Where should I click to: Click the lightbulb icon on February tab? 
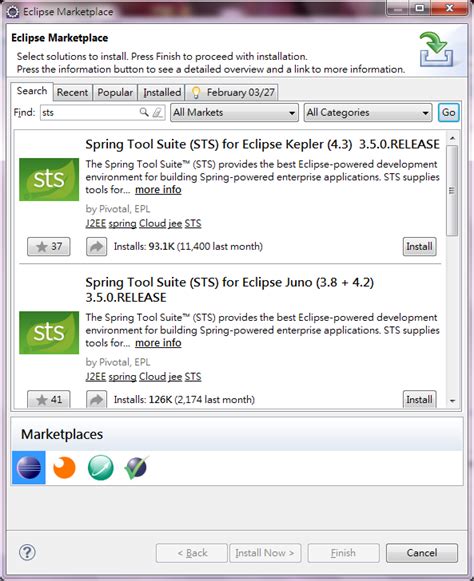(x=196, y=92)
